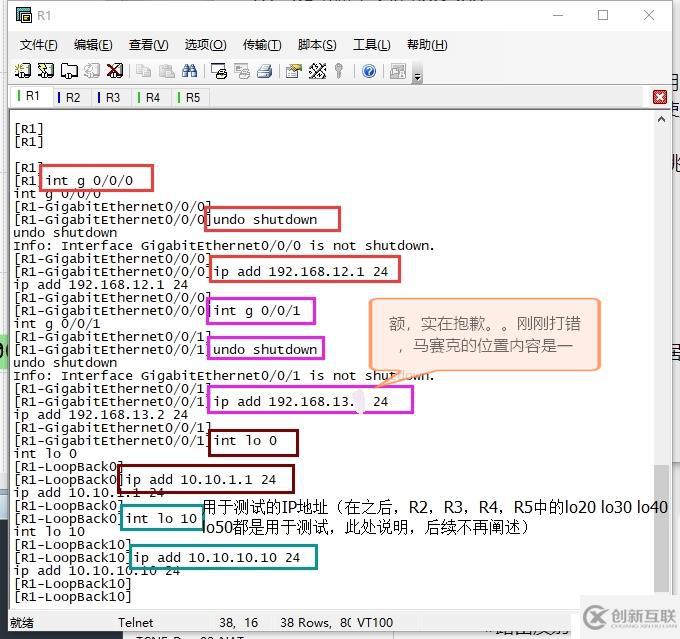Close the active tab with red X
680x639 pixels.
660,97
